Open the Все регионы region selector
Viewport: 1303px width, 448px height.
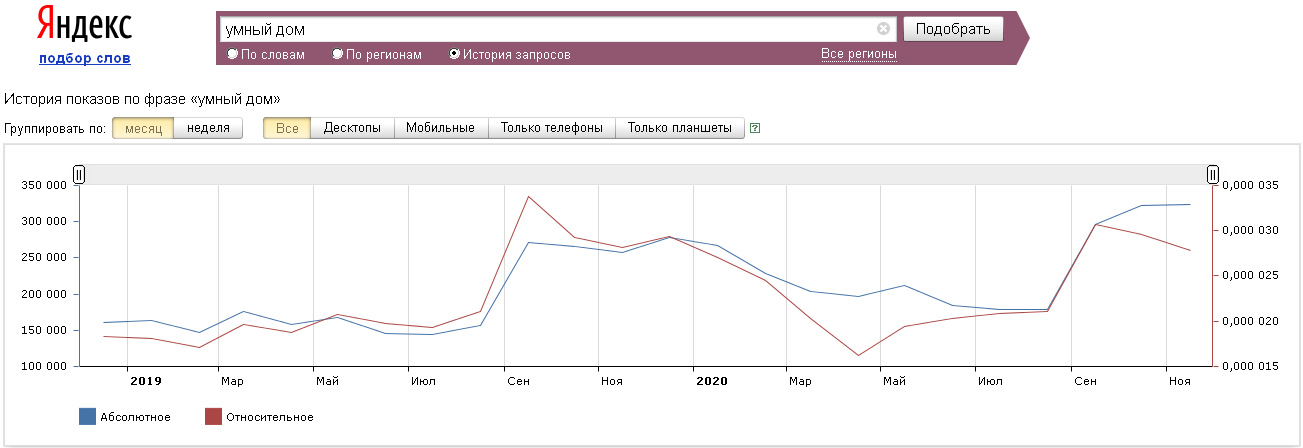pyautogui.click(x=858, y=53)
